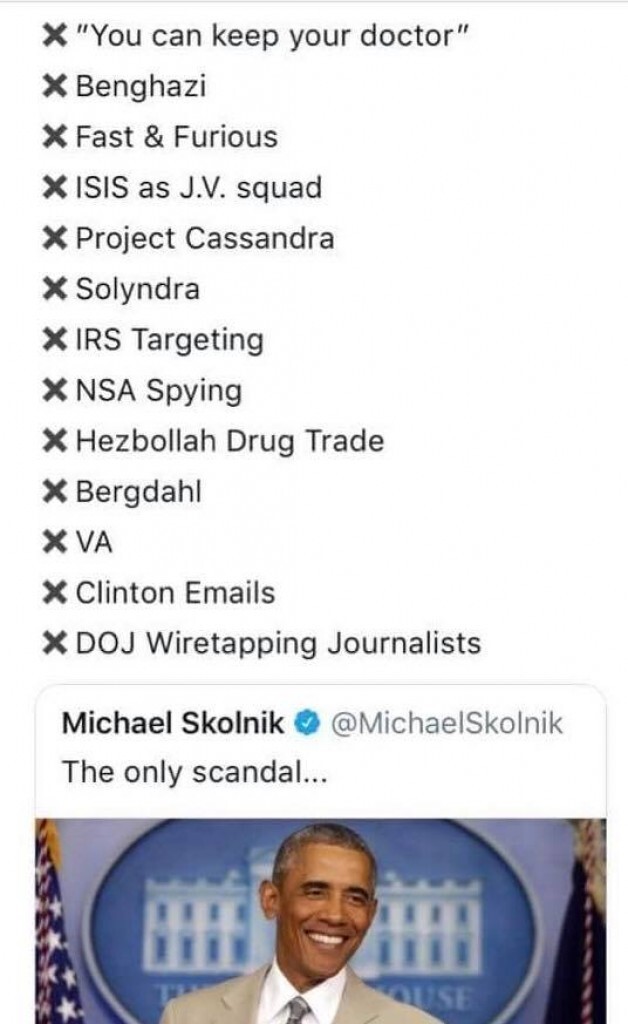Click the "DOJ Wiretapping Journalists" text line
The image size is (628, 1024).
click(278, 643)
